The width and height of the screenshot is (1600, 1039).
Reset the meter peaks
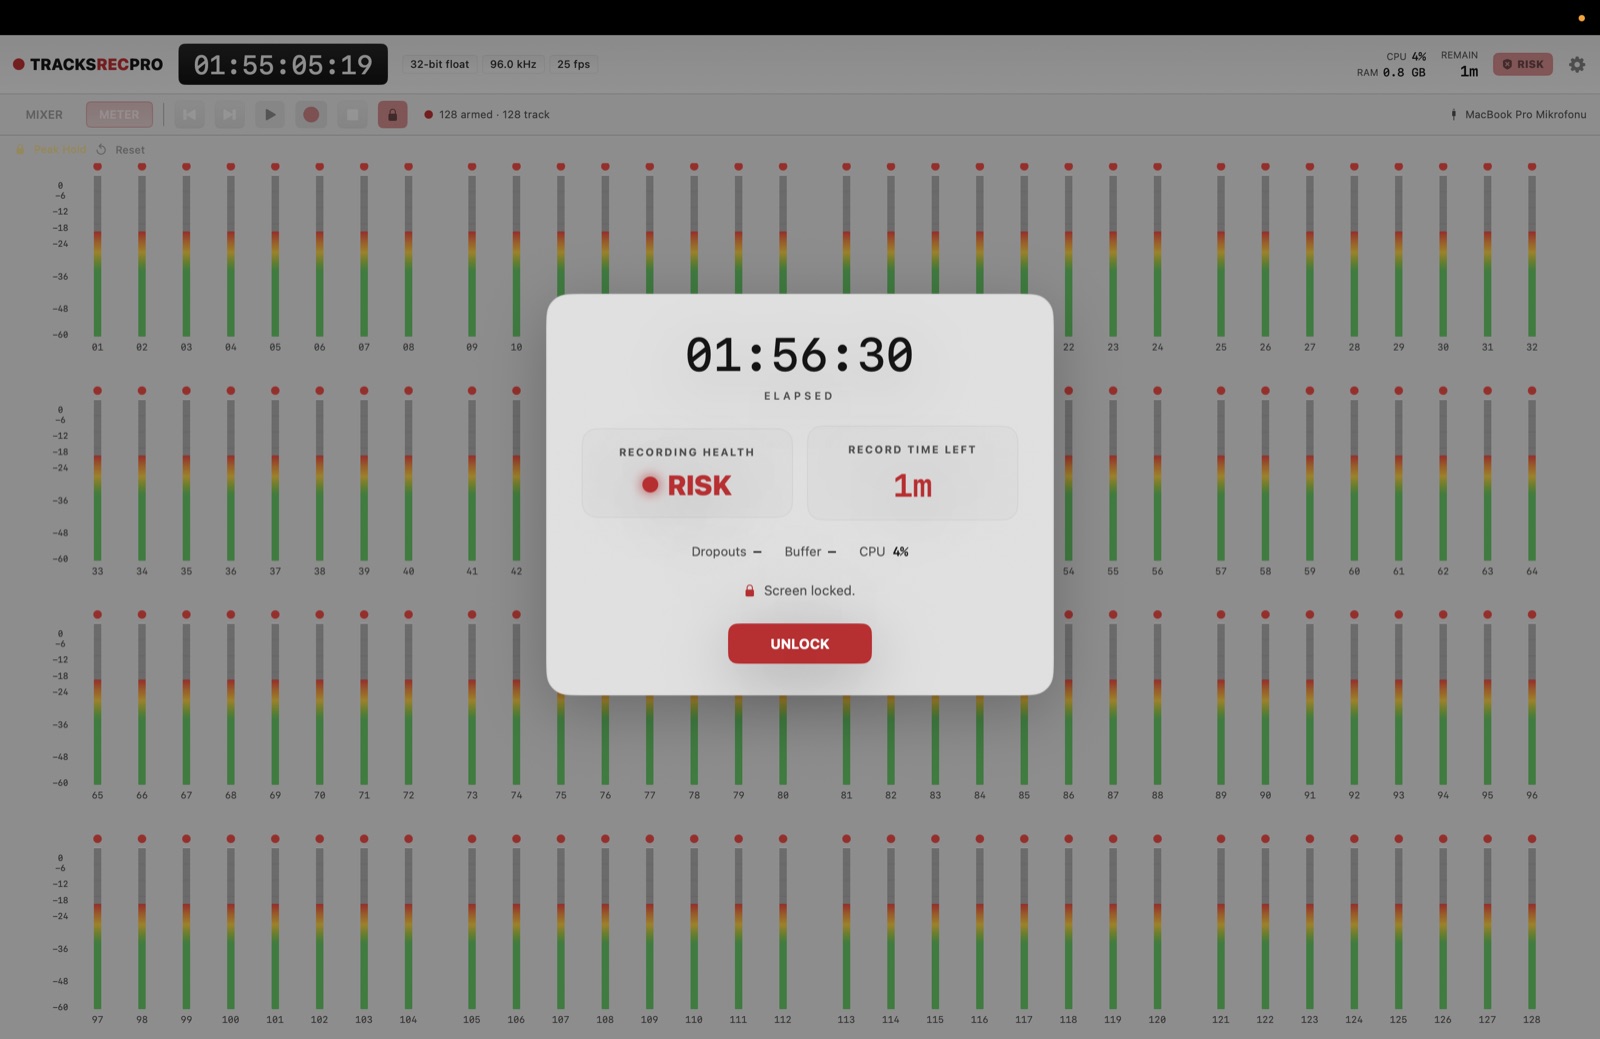click(121, 150)
